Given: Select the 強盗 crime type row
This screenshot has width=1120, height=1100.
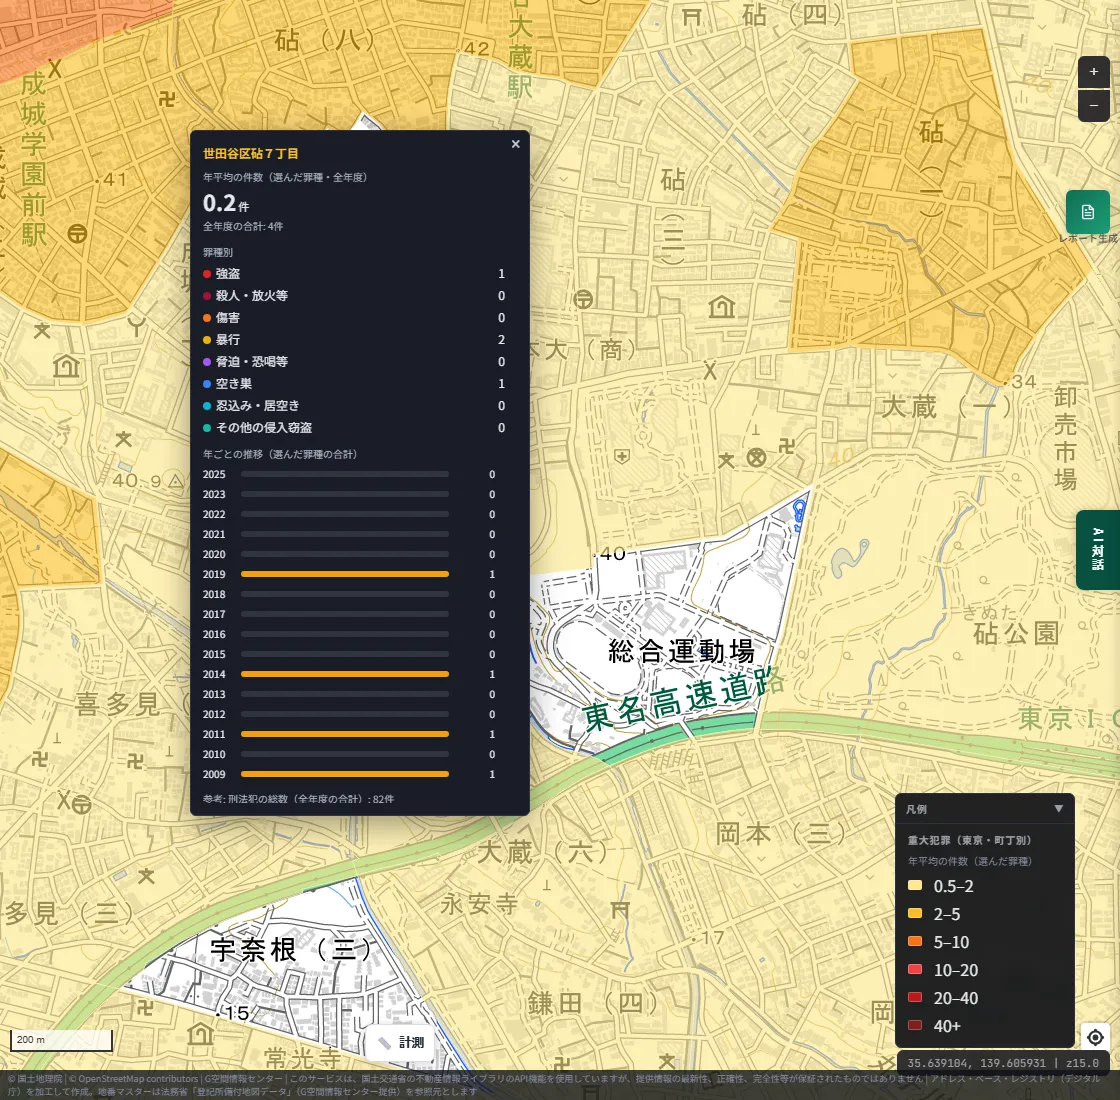Looking at the screenshot, I should (354, 274).
